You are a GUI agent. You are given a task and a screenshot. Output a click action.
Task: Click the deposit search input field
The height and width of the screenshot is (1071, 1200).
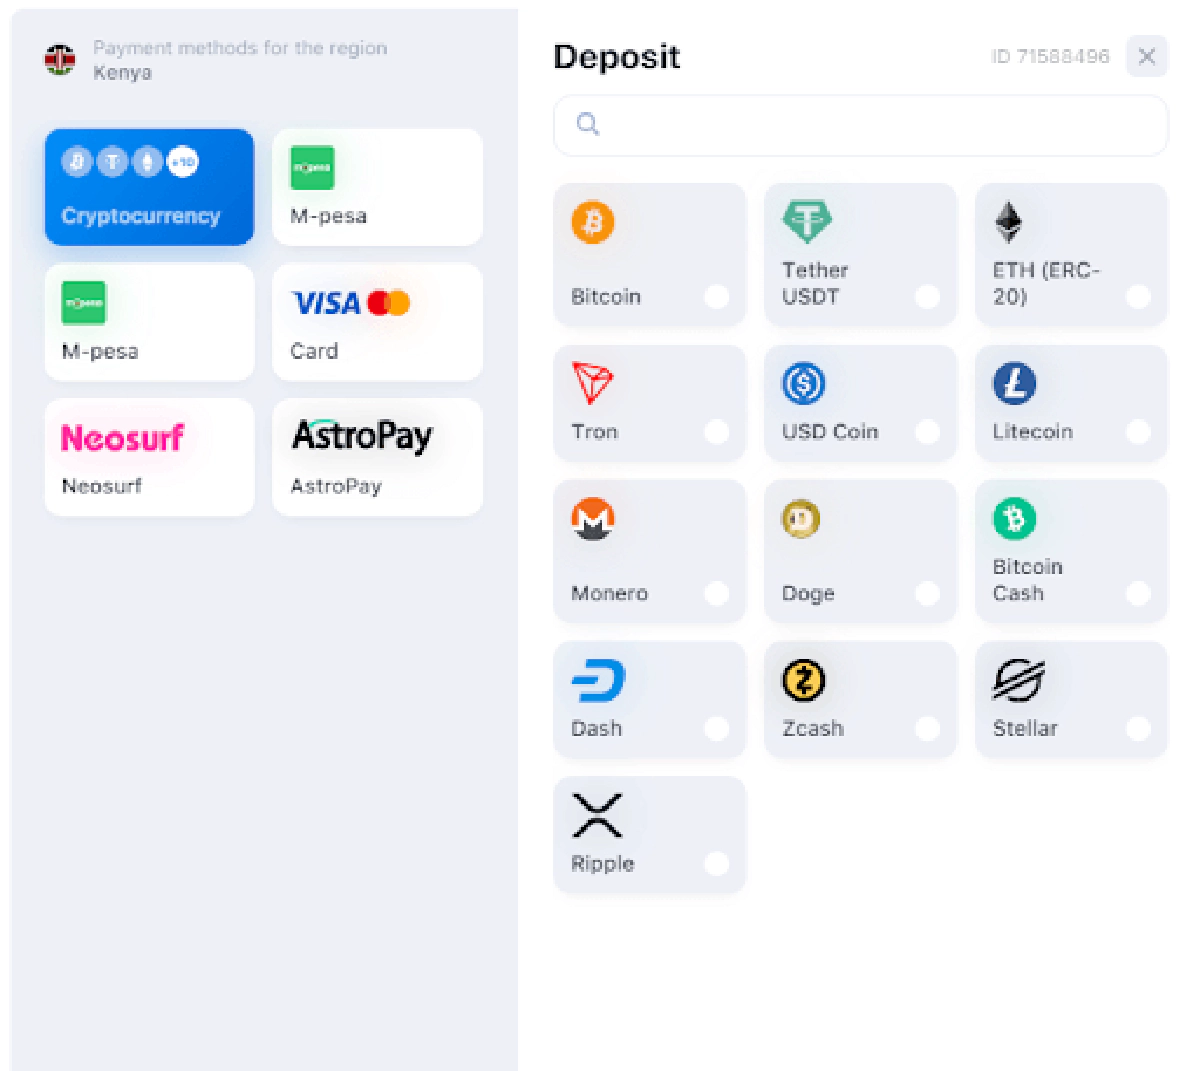point(860,125)
